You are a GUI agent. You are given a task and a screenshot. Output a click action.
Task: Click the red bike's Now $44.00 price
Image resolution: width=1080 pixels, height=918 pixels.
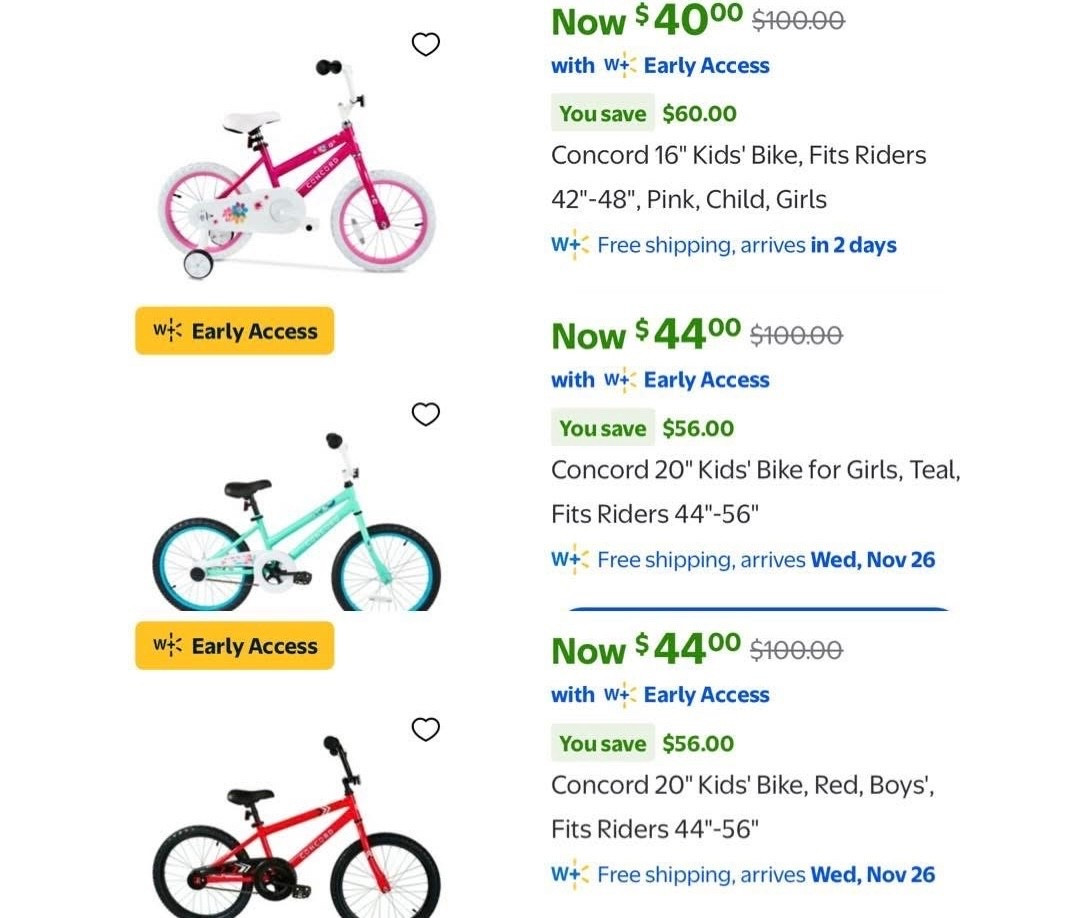pyautogui.click(x=646, y=649)
